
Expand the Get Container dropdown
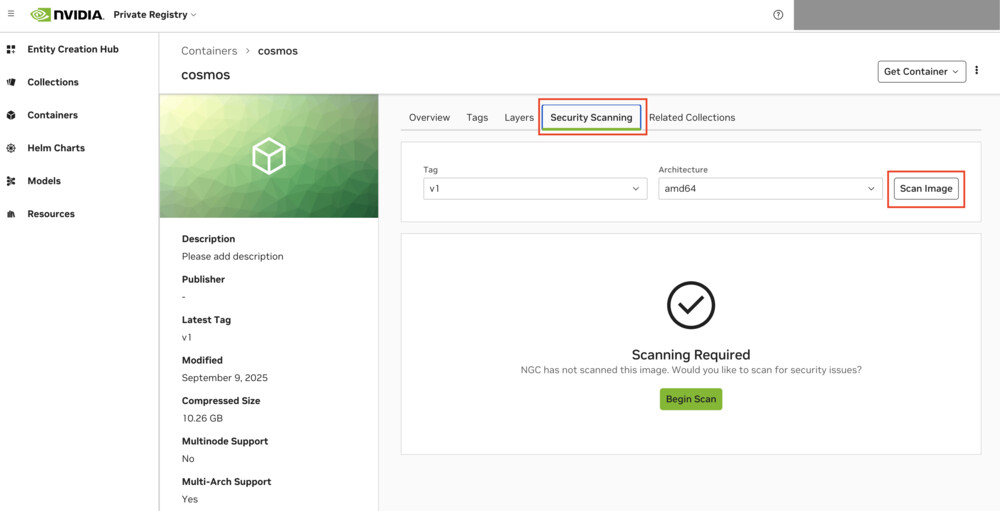[921, 71]
